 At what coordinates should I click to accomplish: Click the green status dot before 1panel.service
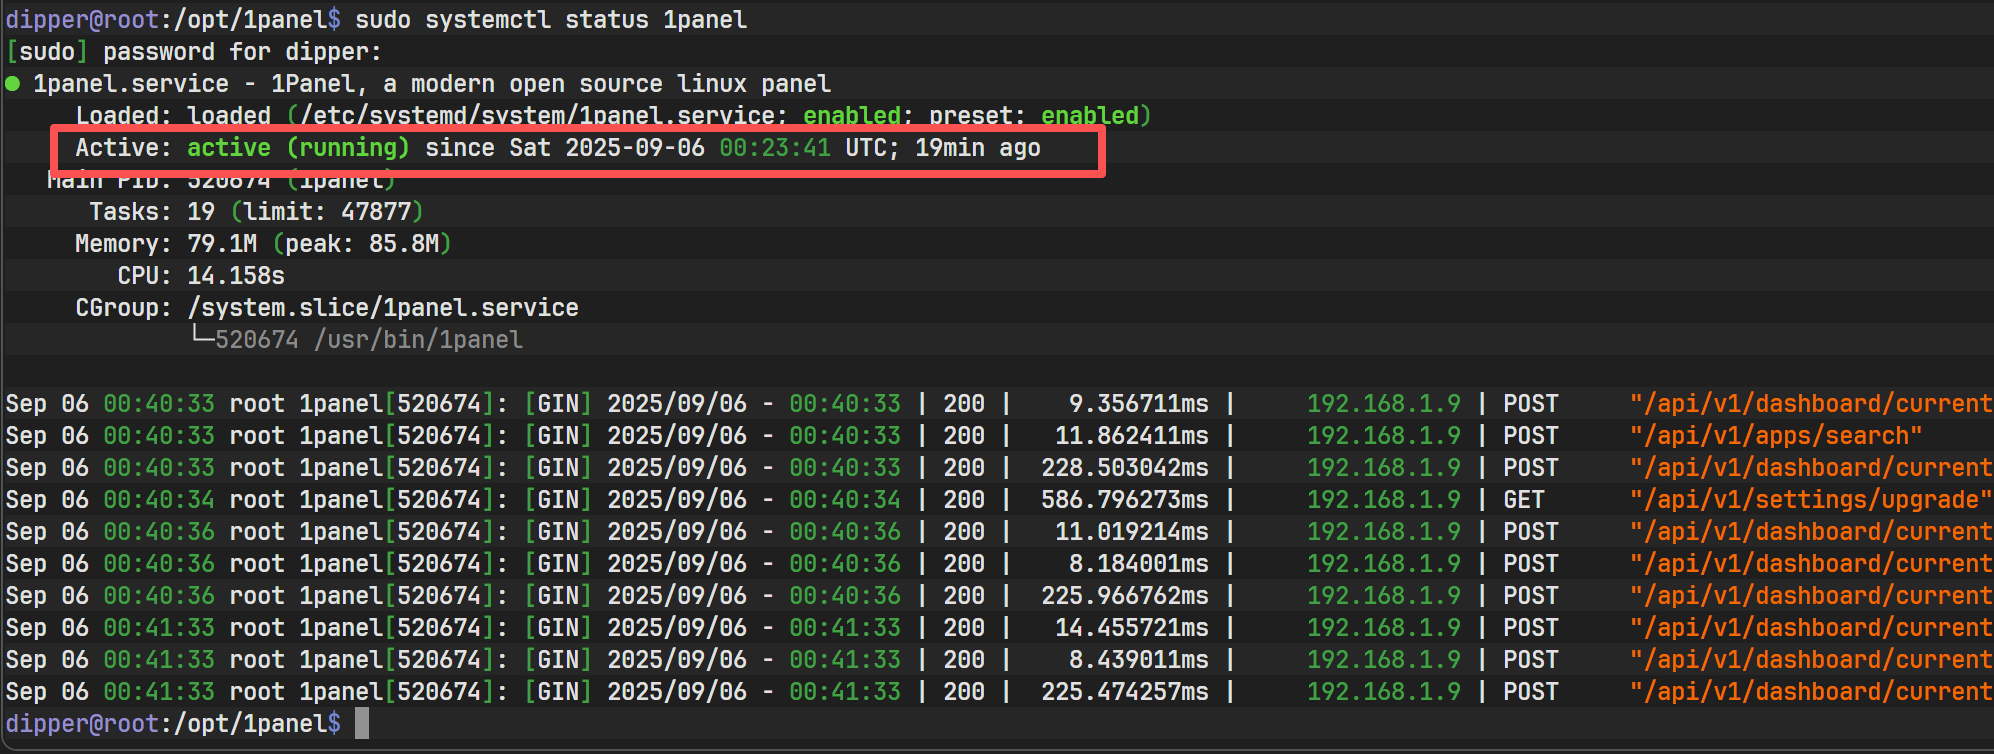(x=13, y=84)
